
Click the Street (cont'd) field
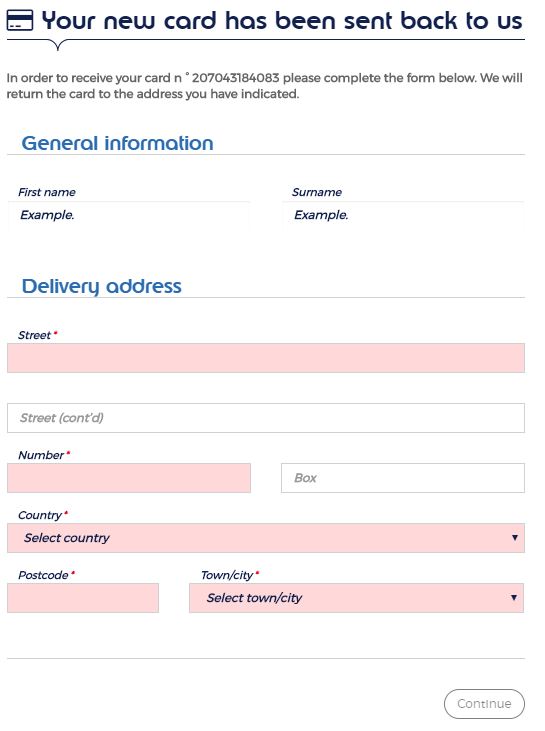(x=266, y=418)
